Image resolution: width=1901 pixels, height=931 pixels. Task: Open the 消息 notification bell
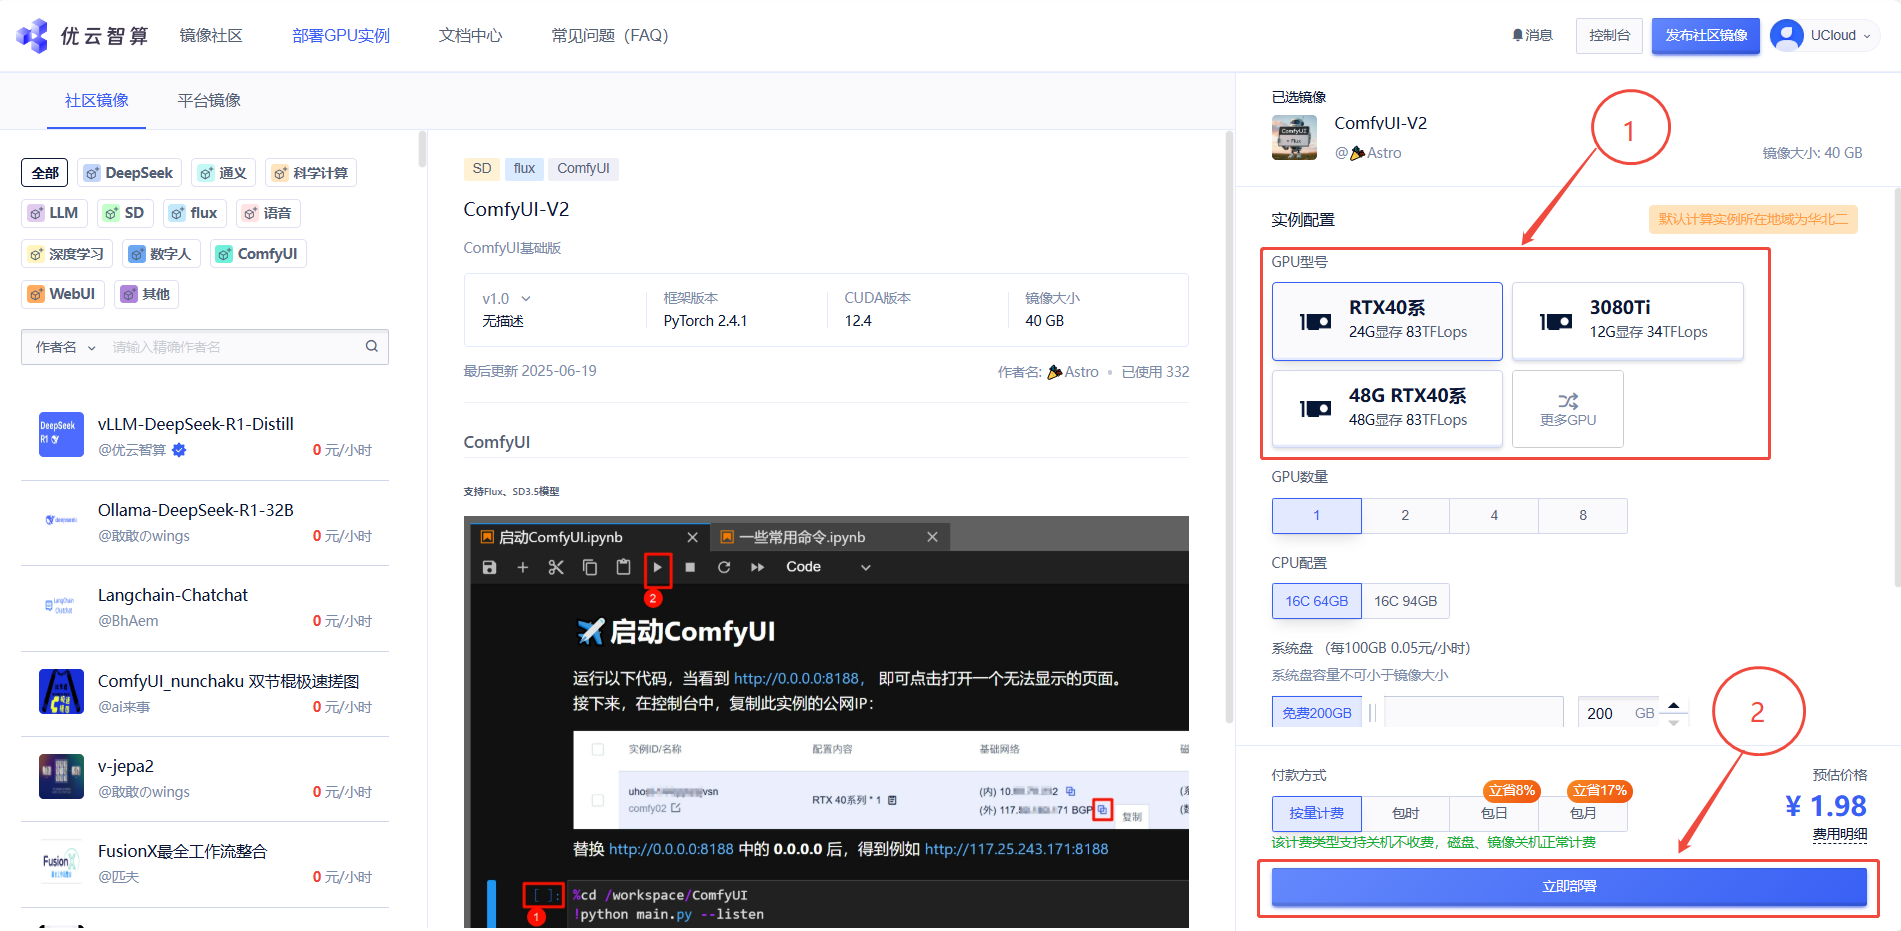pos(1517,35)
